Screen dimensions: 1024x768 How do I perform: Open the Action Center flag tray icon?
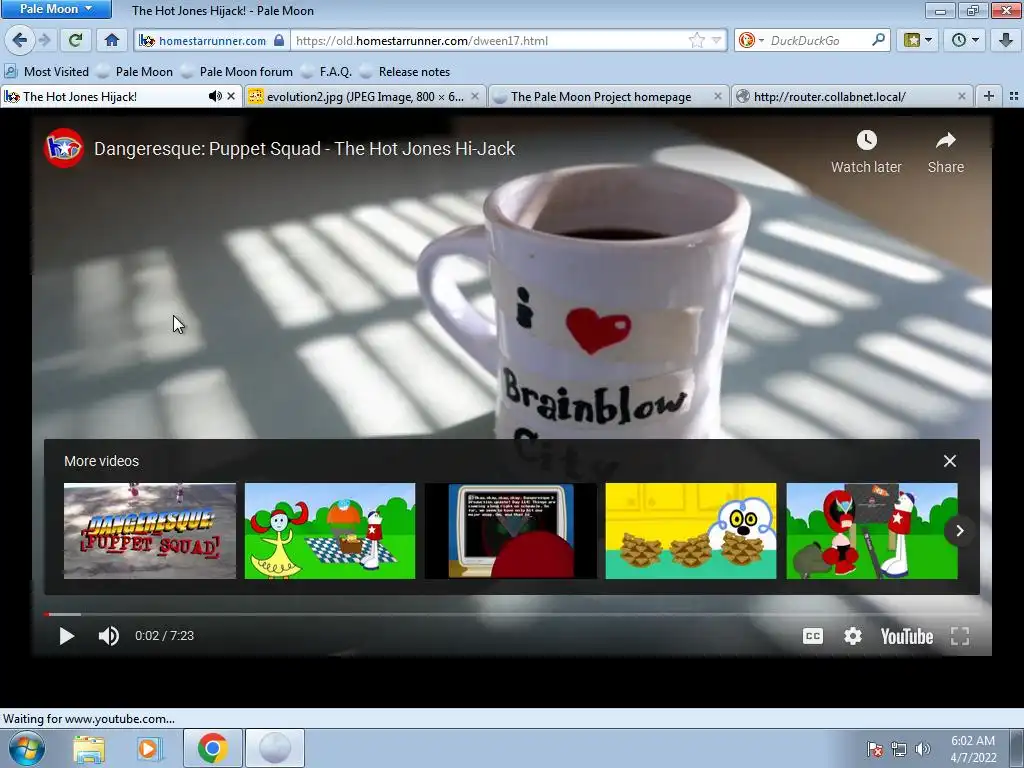[x=874, y=749]
